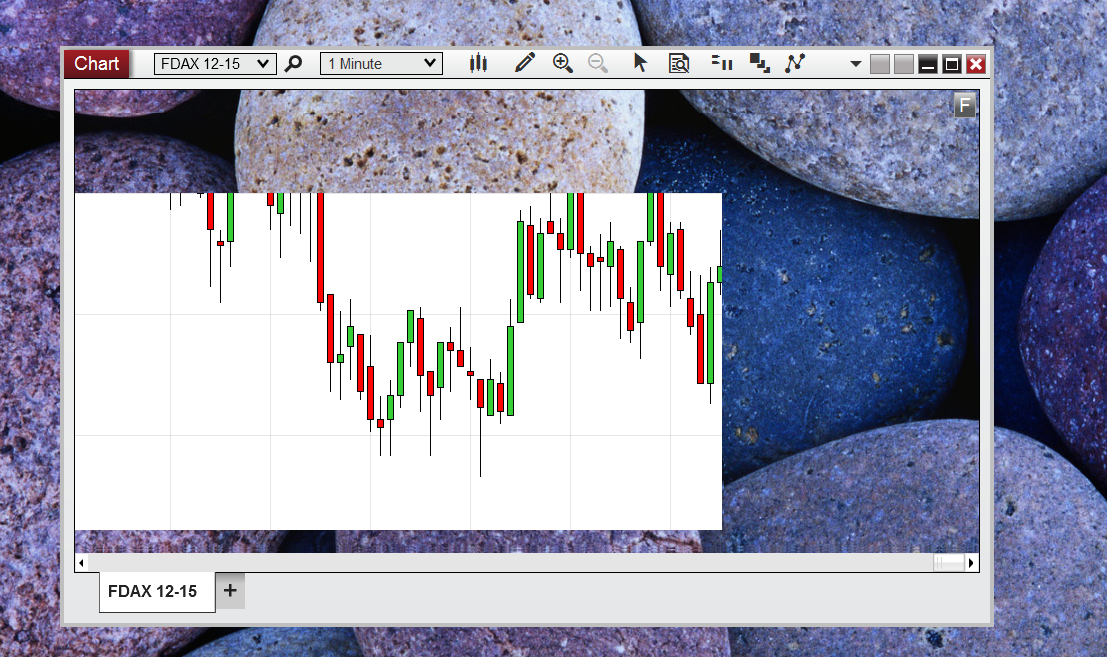Open the chart trader icon
Viewport: 1107px width, 657px height.
(722, 64)
